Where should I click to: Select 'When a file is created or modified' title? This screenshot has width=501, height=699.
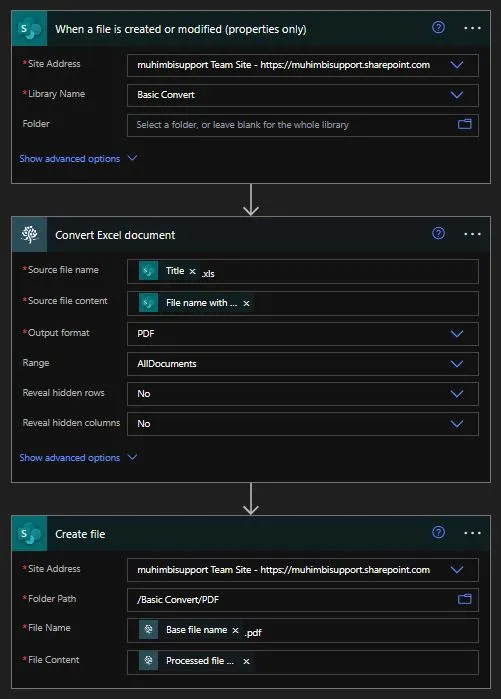[181, 29]
